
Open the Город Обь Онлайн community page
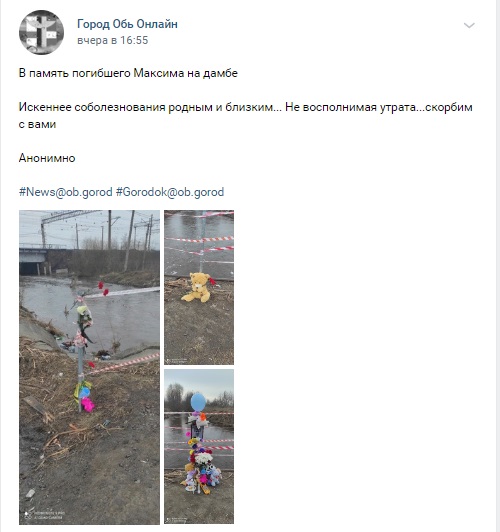[127, 24]
